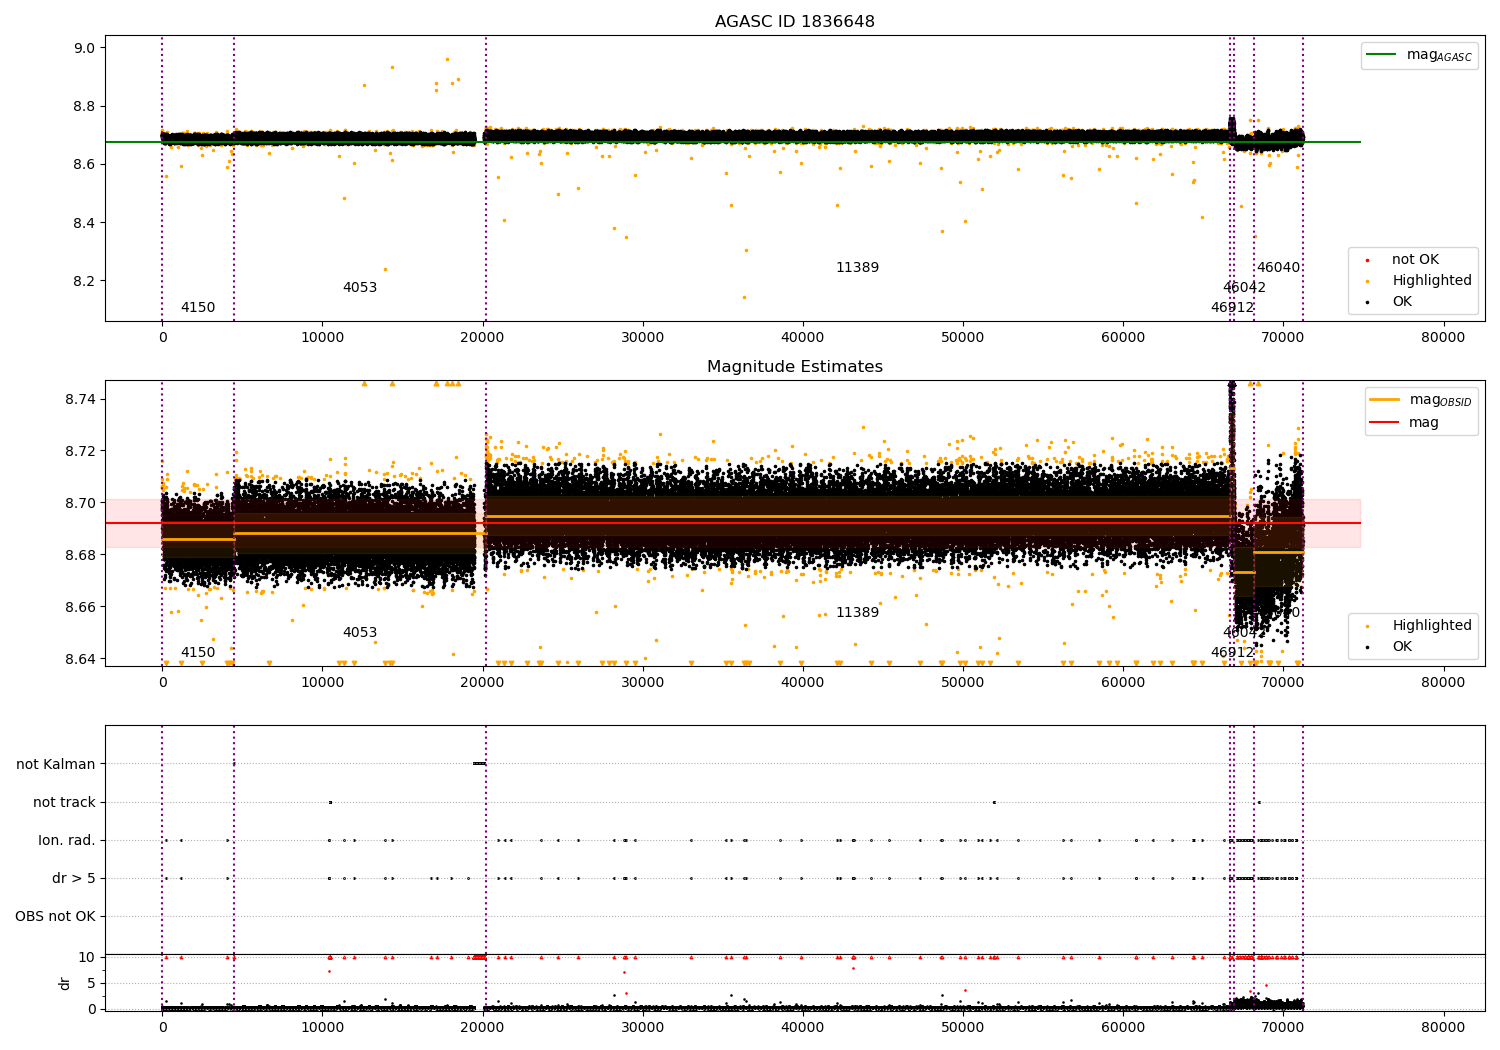Click the 80000 tick under top plot

[x=1443, y=338]
